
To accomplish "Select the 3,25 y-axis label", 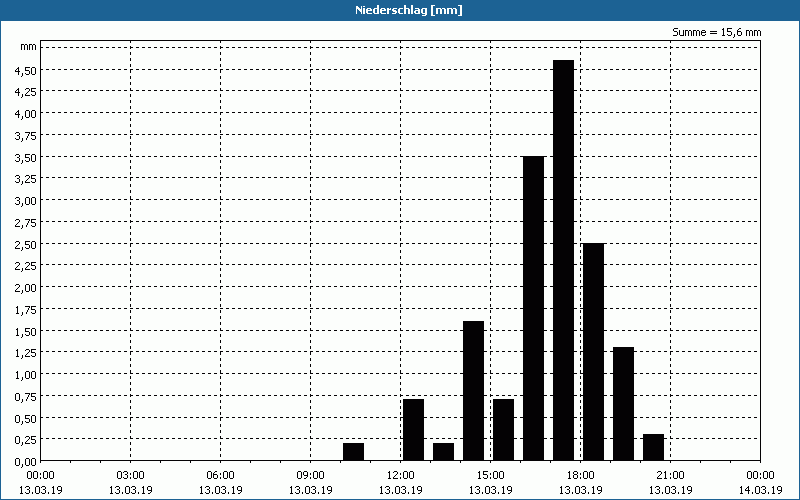I will pyautogui.click(x=26, y=179).
